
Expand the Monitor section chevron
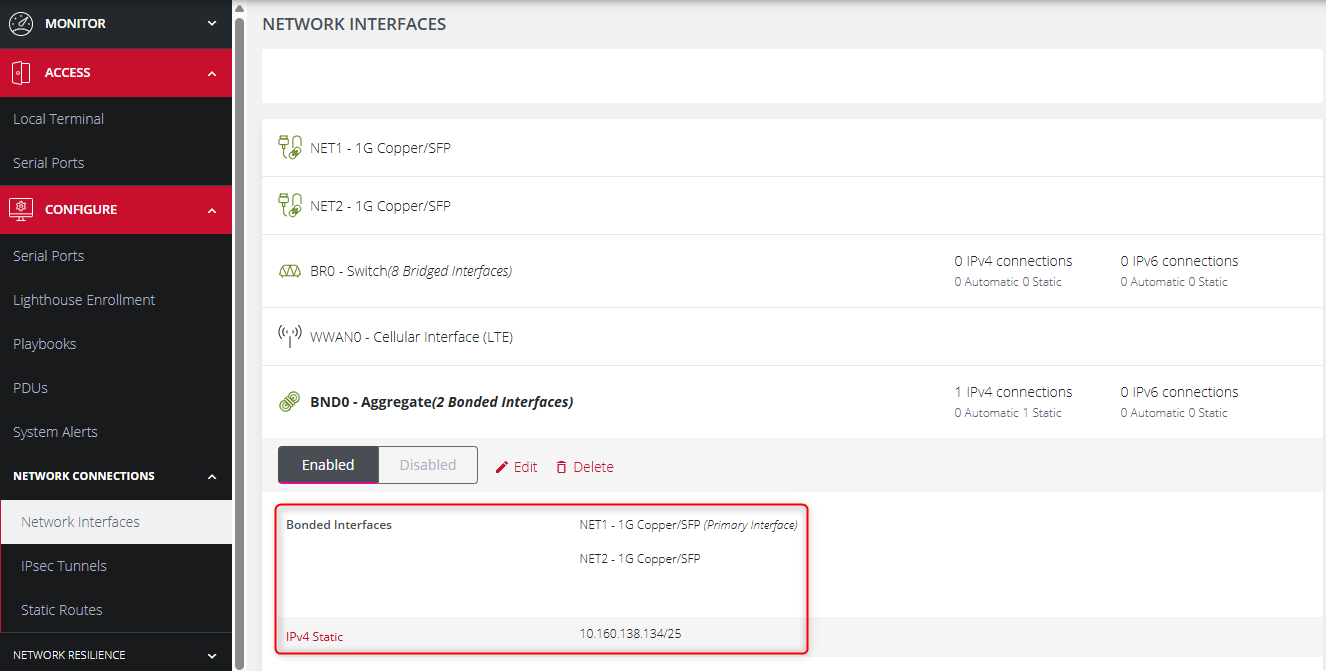pos(212,23)
